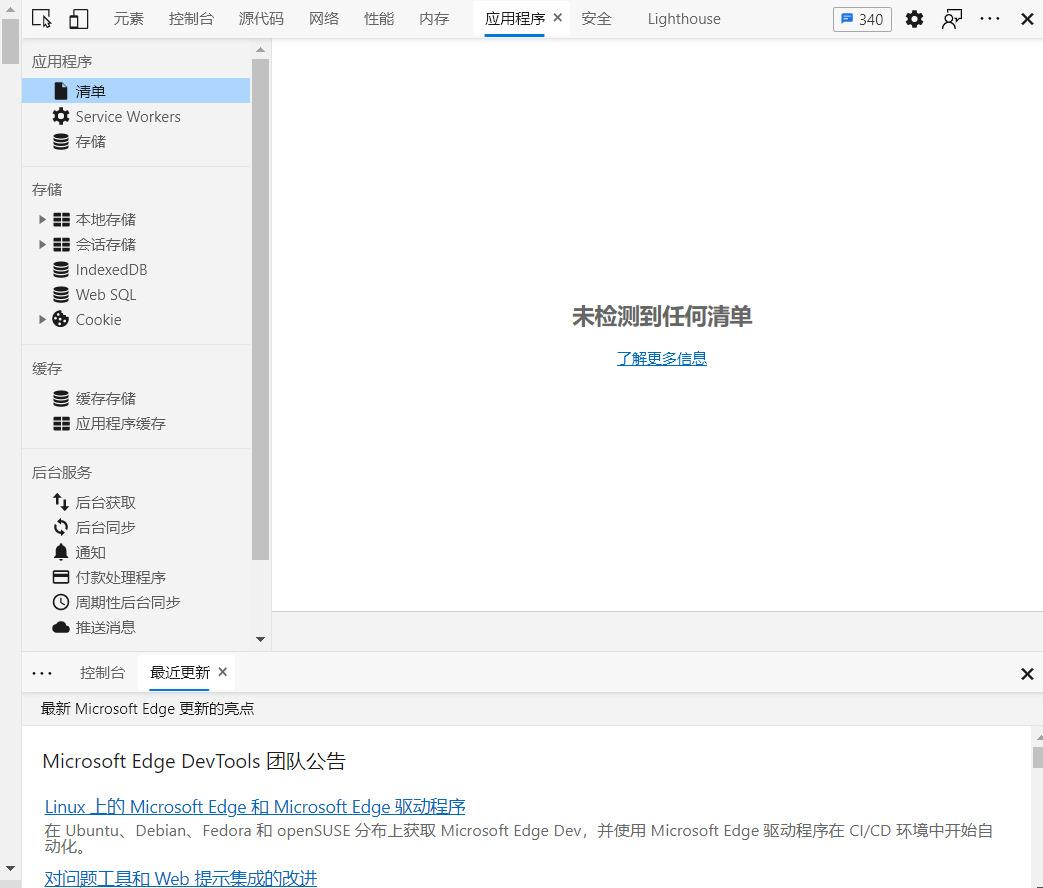Open the Lighthouse tab

point(684,19)
